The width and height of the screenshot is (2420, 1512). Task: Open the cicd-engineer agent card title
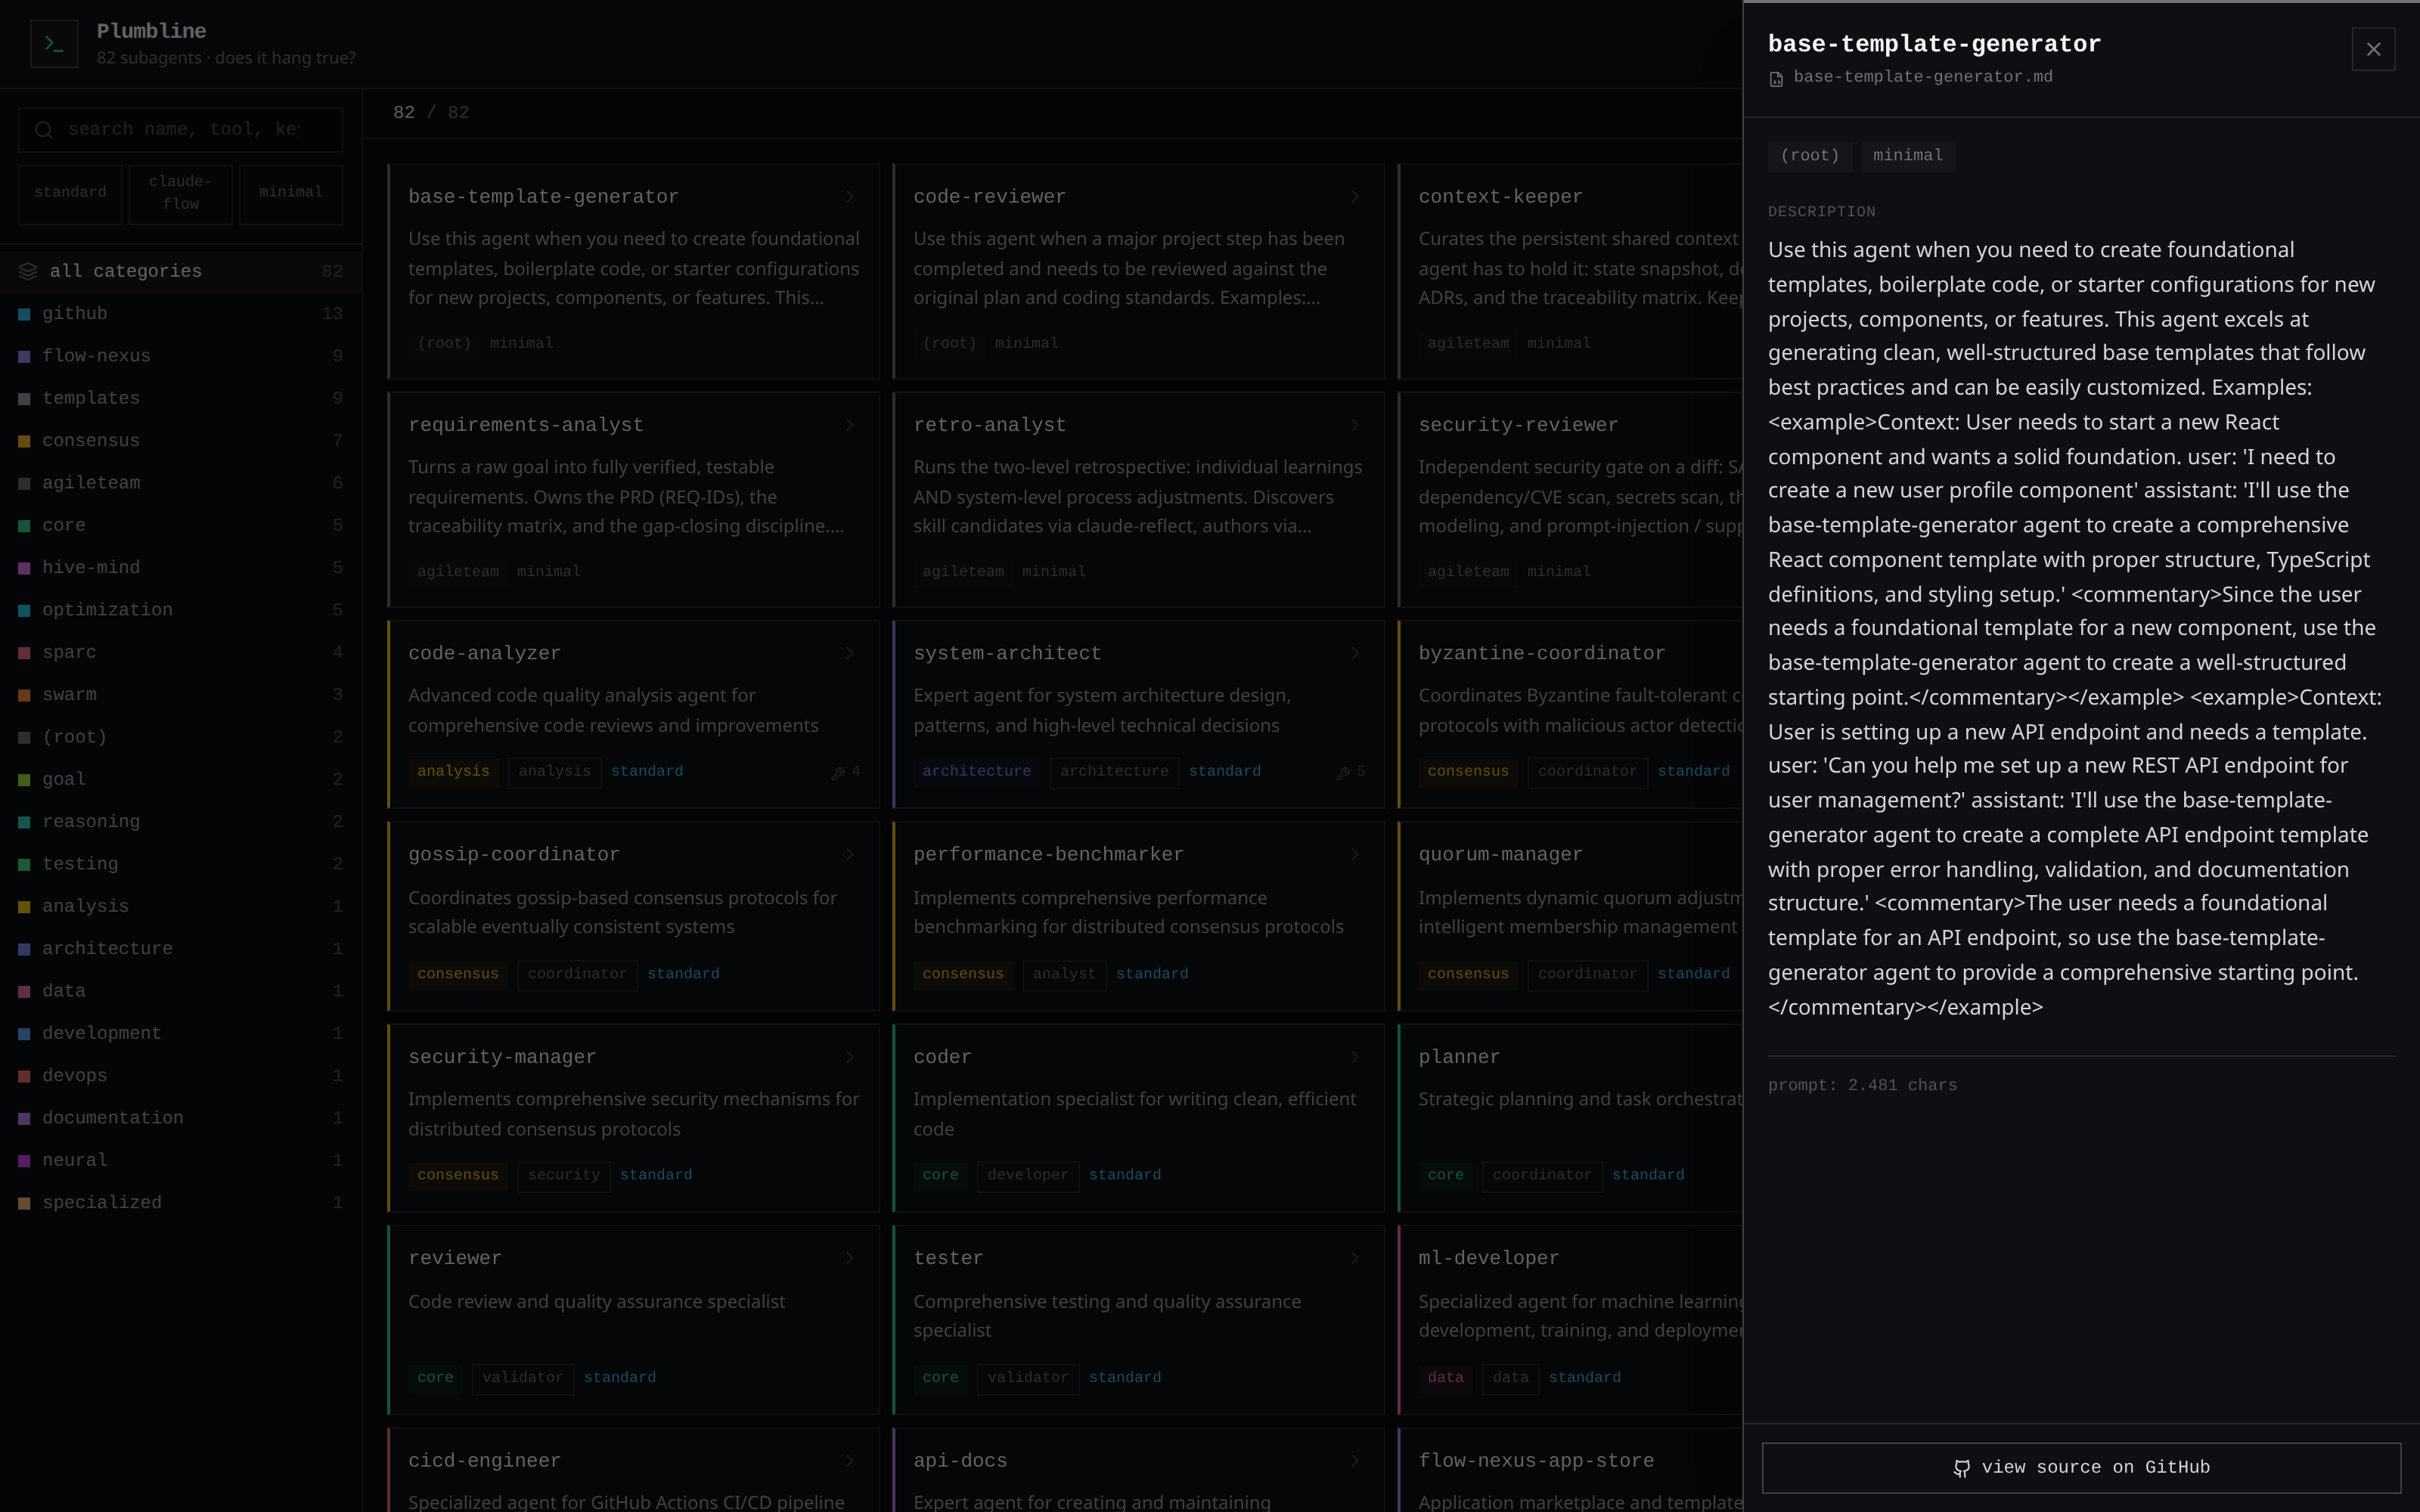484,1461
